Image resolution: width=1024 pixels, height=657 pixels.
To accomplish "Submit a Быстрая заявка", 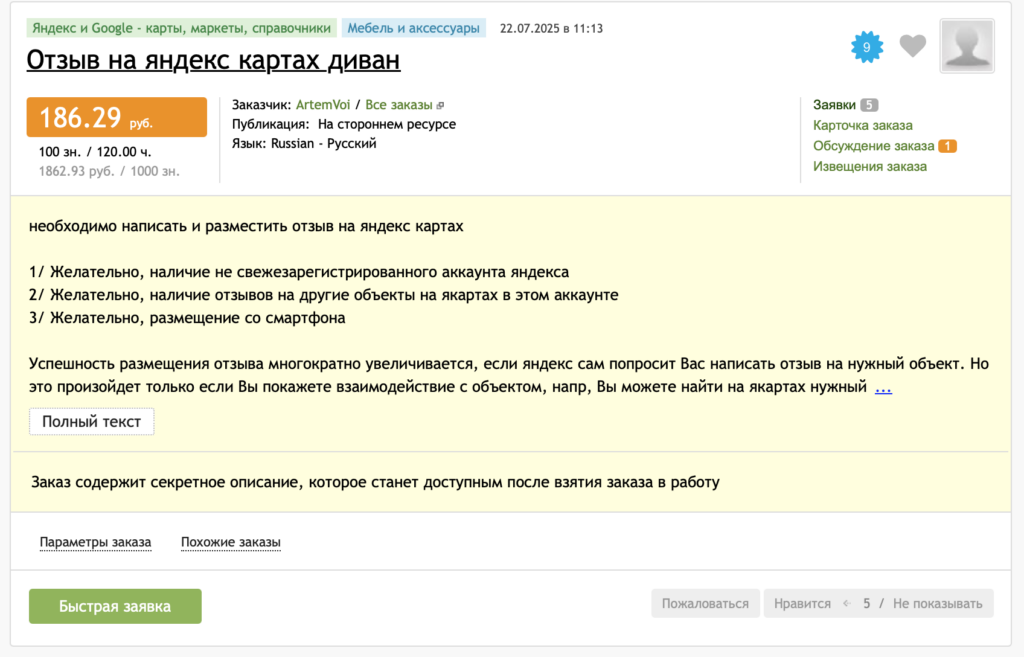I will [x=115, y=606].
